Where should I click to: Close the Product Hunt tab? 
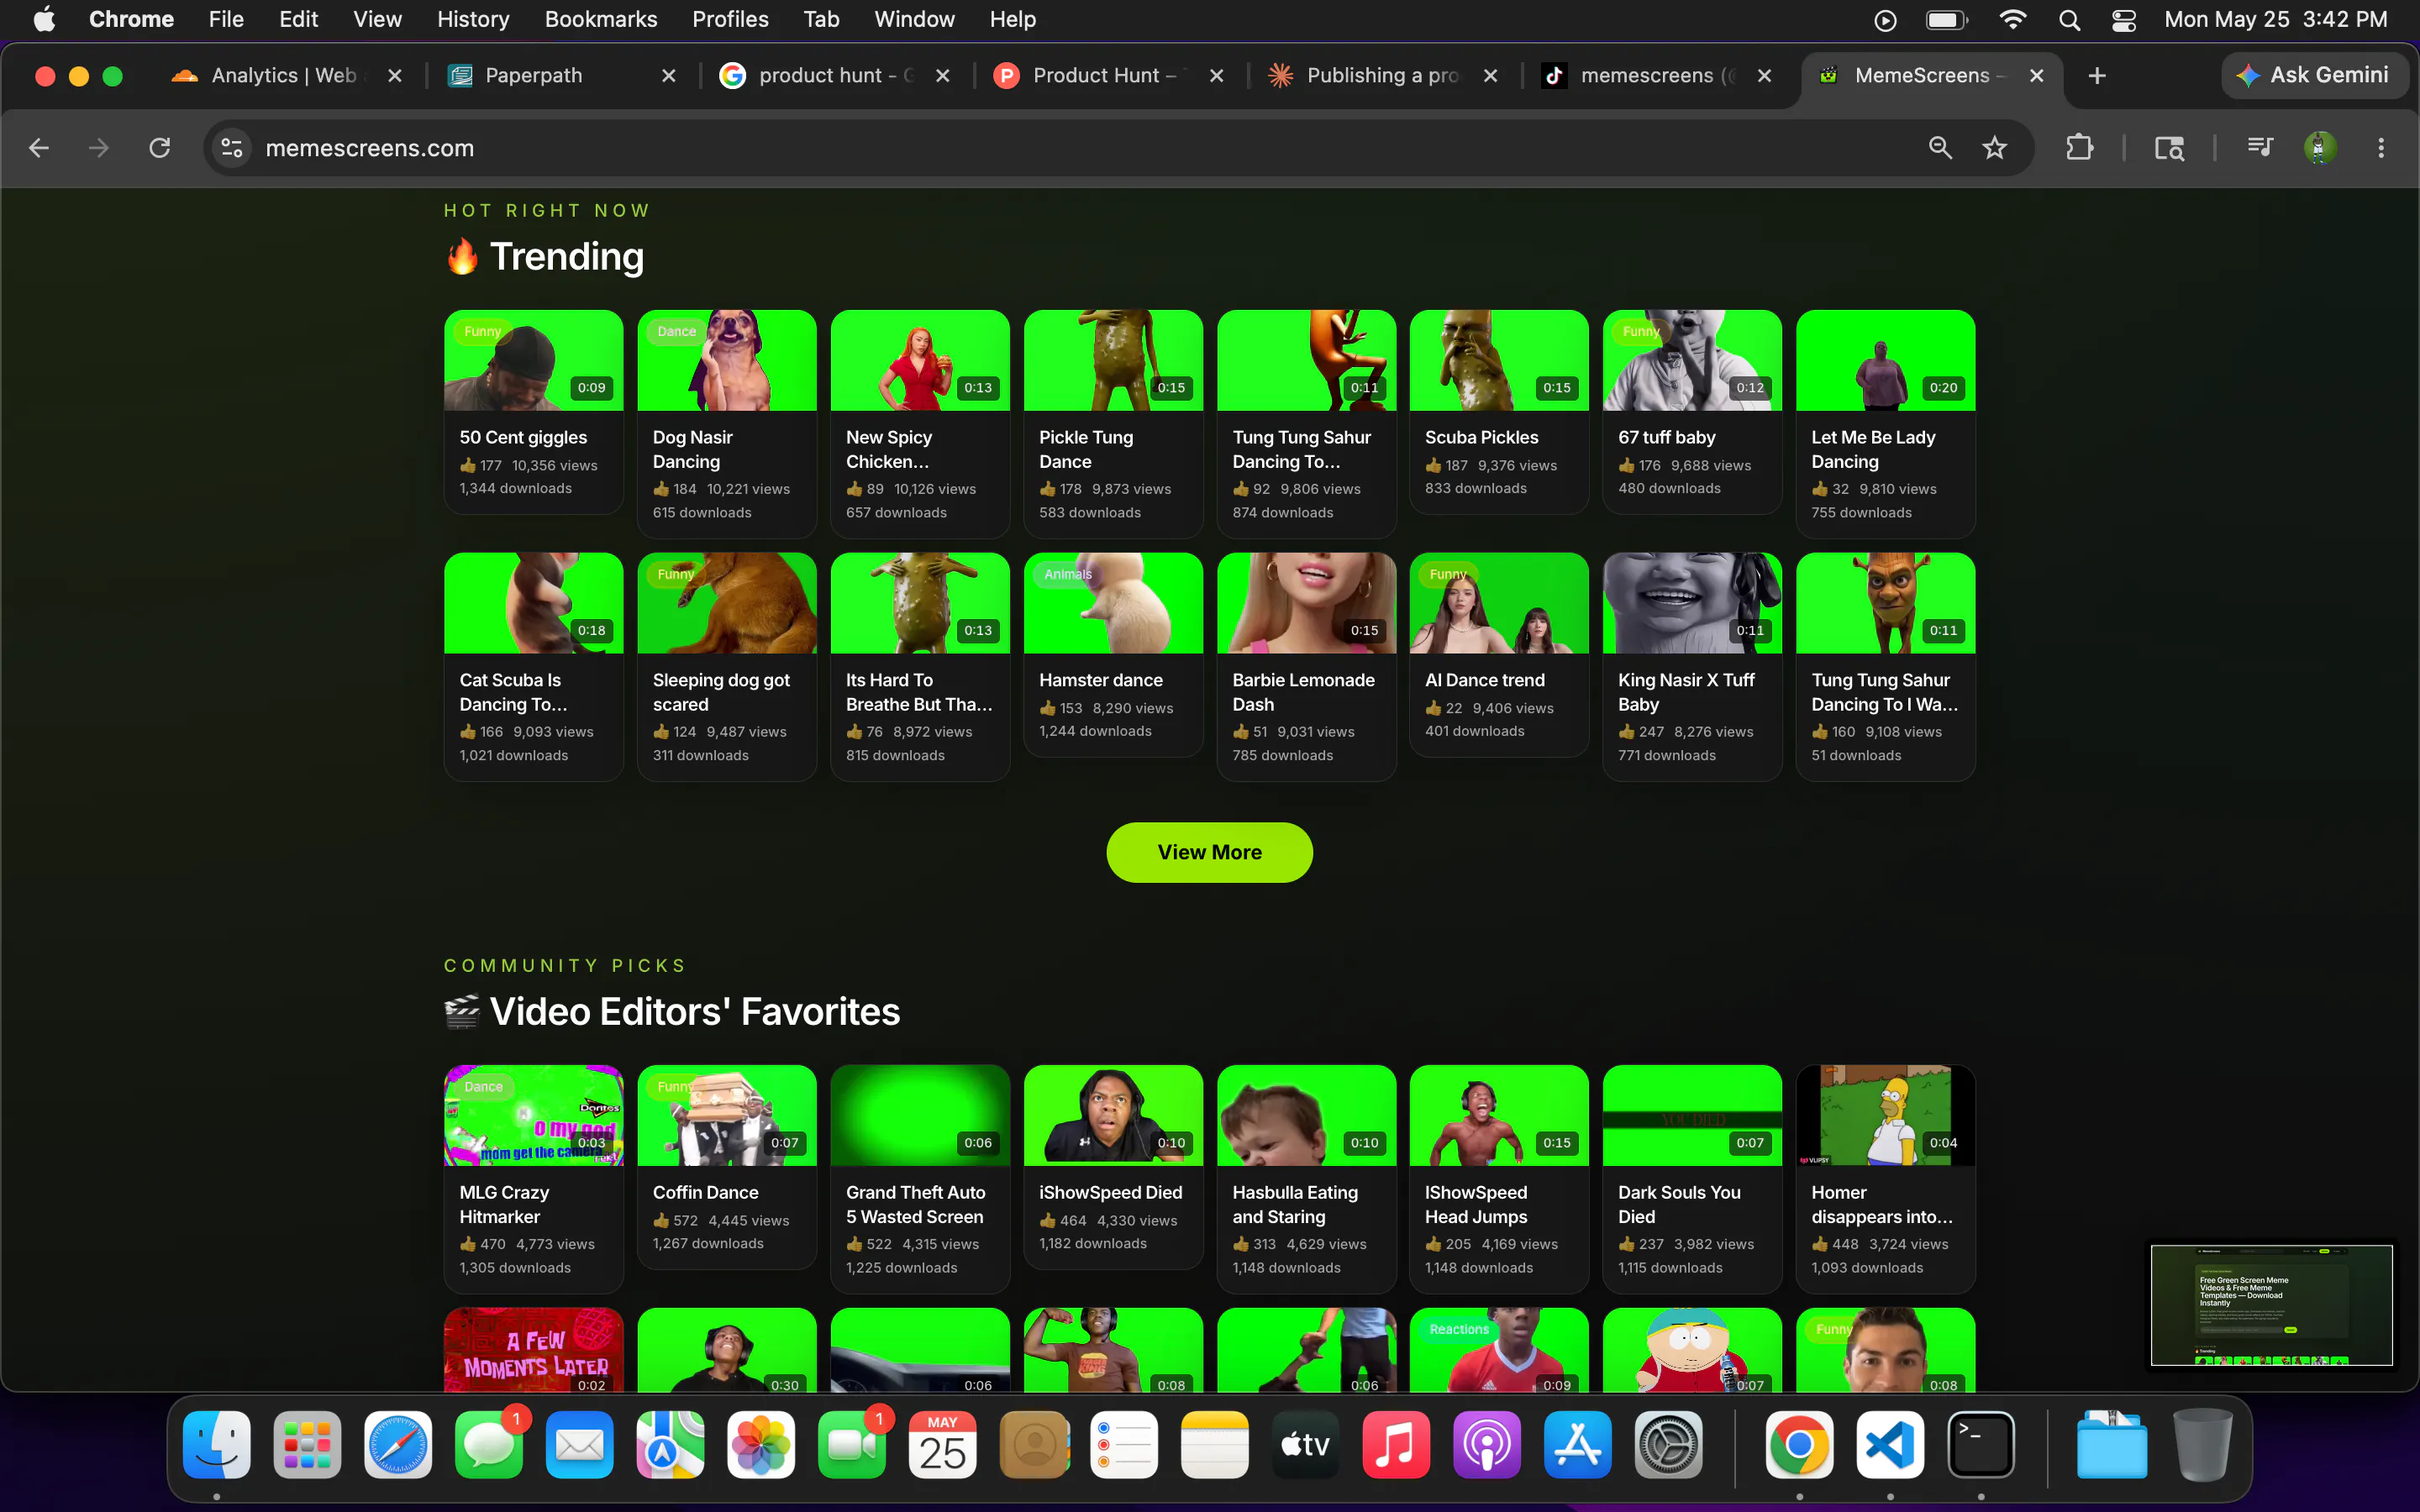click(1216, 76)
